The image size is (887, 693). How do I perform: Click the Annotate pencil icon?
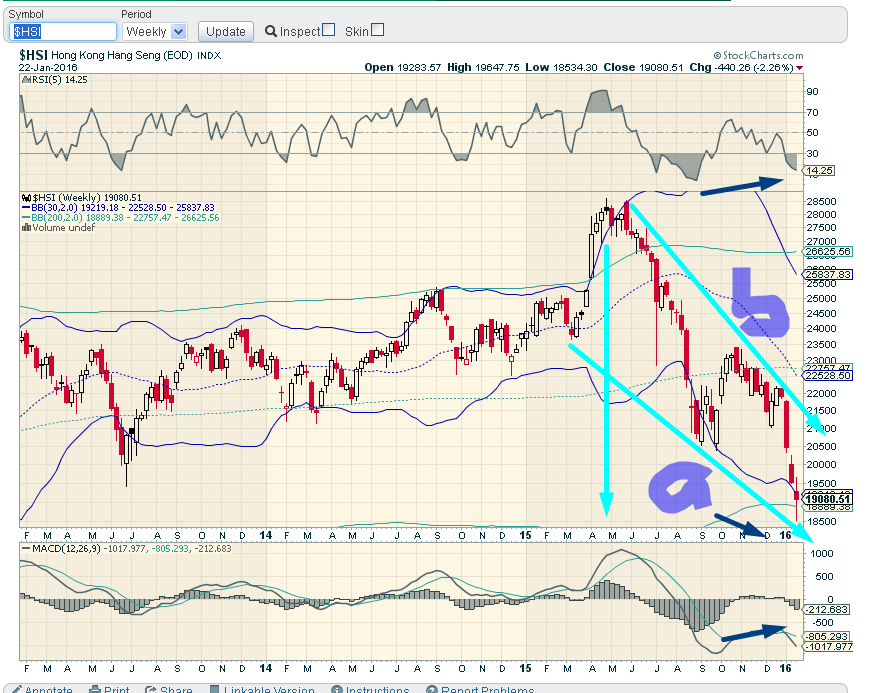(16, 690)
